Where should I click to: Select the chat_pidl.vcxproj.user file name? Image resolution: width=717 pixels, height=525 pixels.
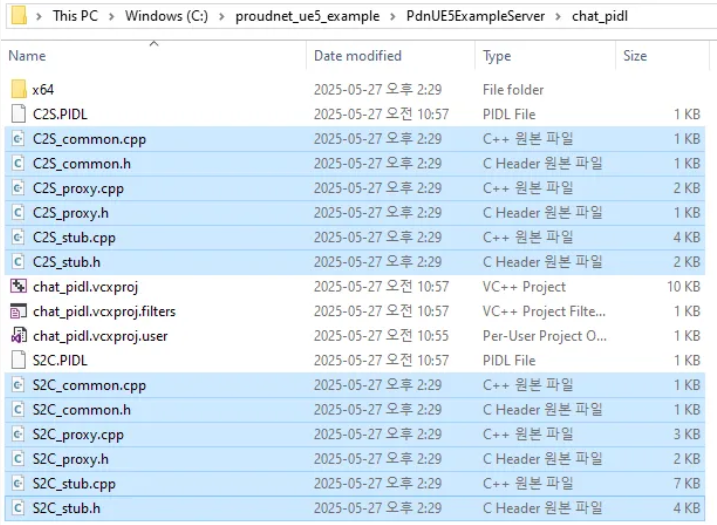pyautogui.click(x=100, y=337)
